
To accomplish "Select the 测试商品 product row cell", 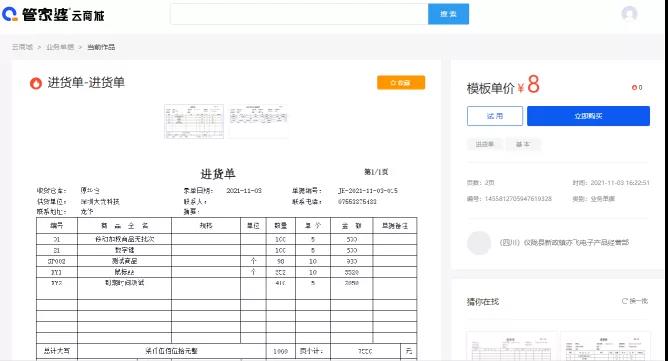I will pyautogui.click(x=124, y=261).
